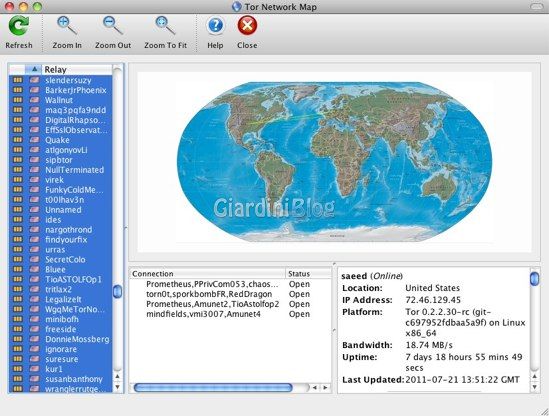Click the Zoom To Fit icon
The width and height of the screenshot is (549, 416).
[165, 26]
